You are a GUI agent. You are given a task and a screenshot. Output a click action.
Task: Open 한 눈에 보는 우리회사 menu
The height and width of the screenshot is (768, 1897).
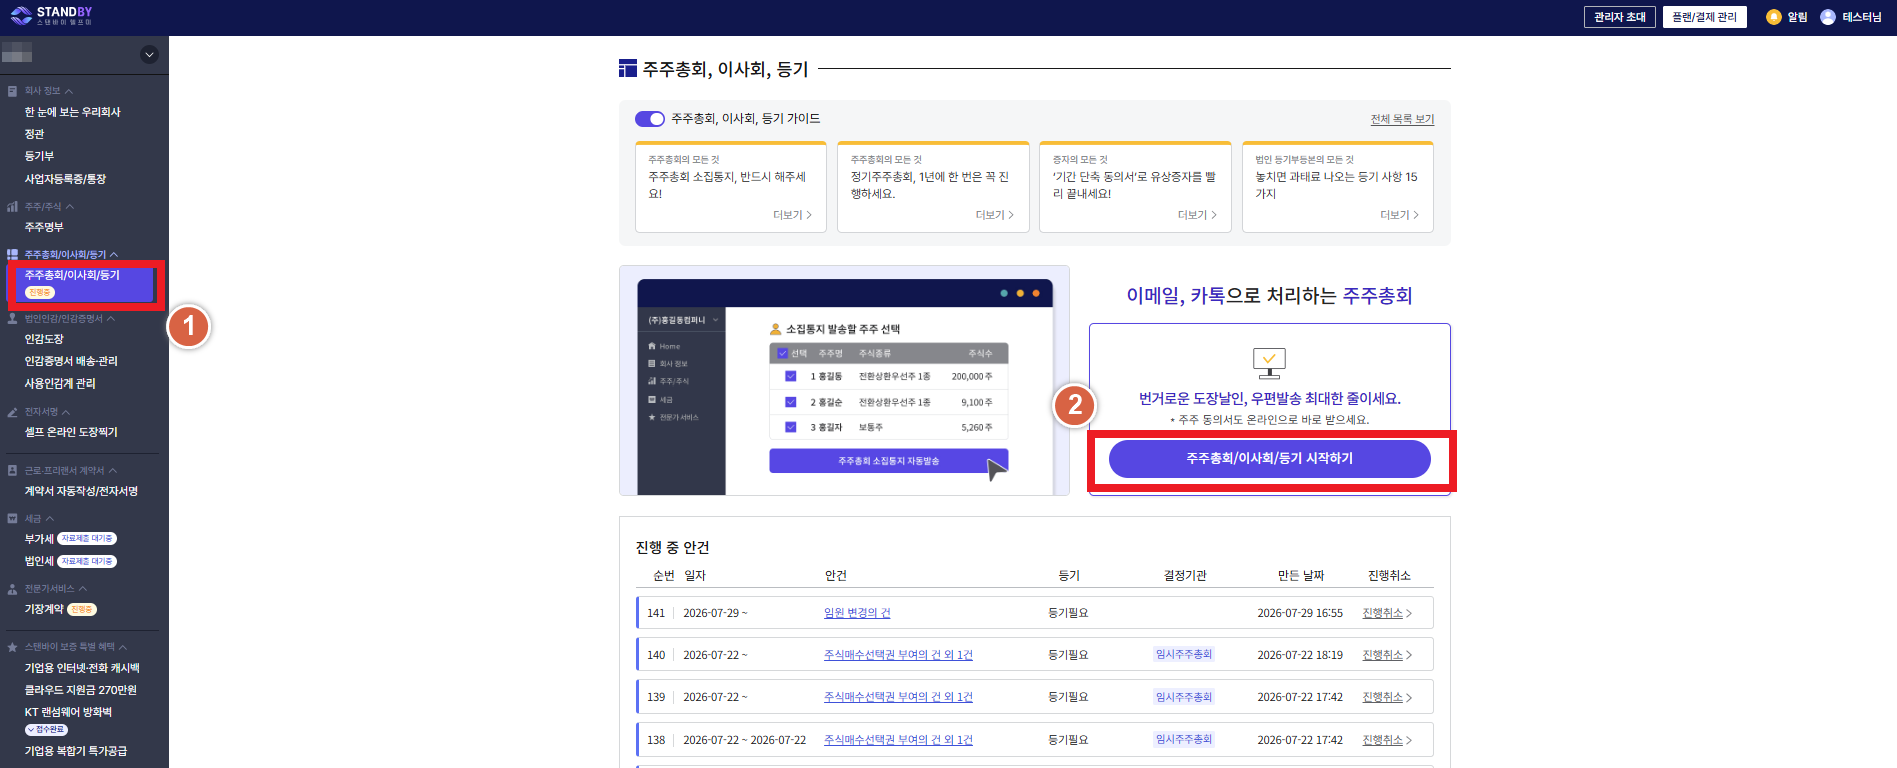tap(73, 112)
